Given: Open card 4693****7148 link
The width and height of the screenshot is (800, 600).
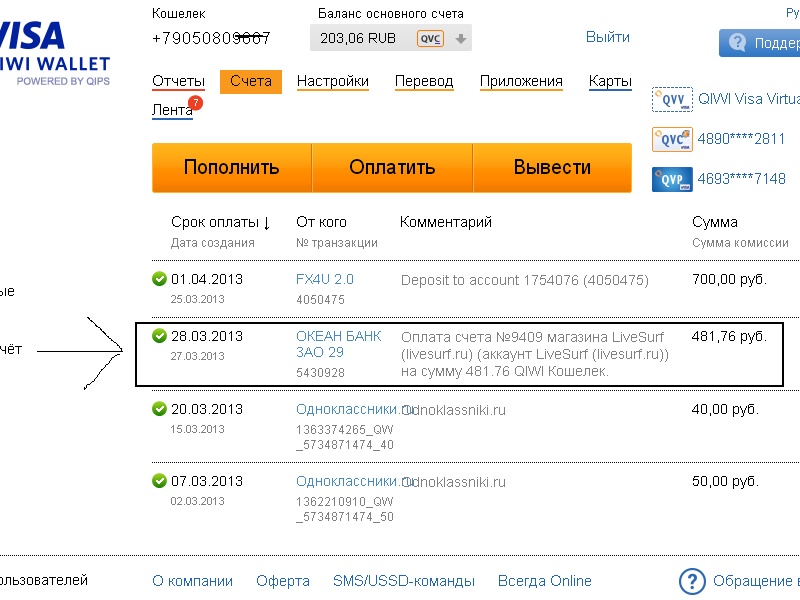Looking at the screenshot, I should coord(741,179).
